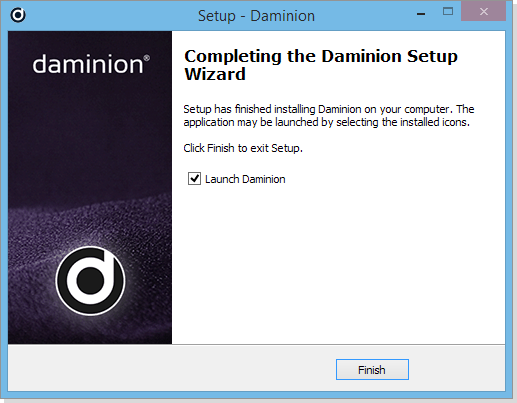Click the word Wizard in the heading

click(x=215, y=74)
